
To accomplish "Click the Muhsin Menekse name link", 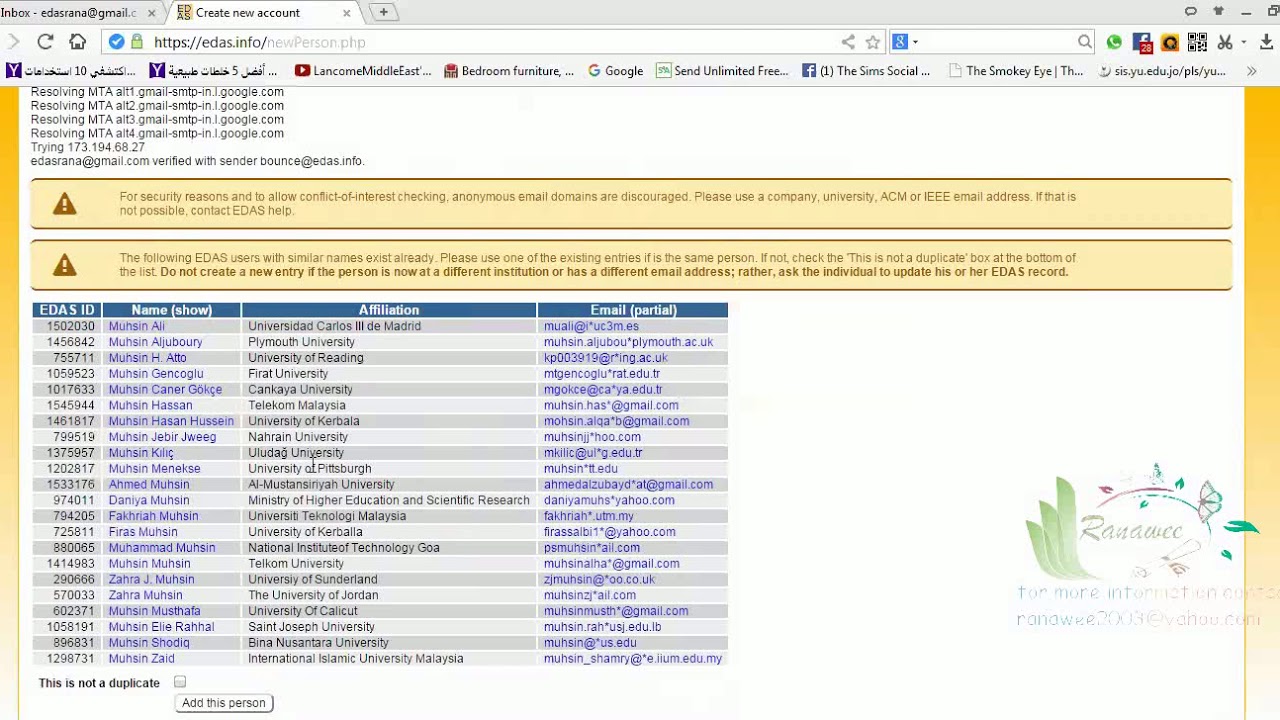I will point(155,468).
